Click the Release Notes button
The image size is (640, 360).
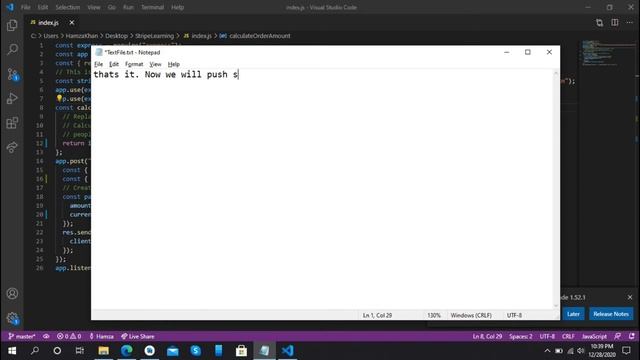click(x=611, y=314)
